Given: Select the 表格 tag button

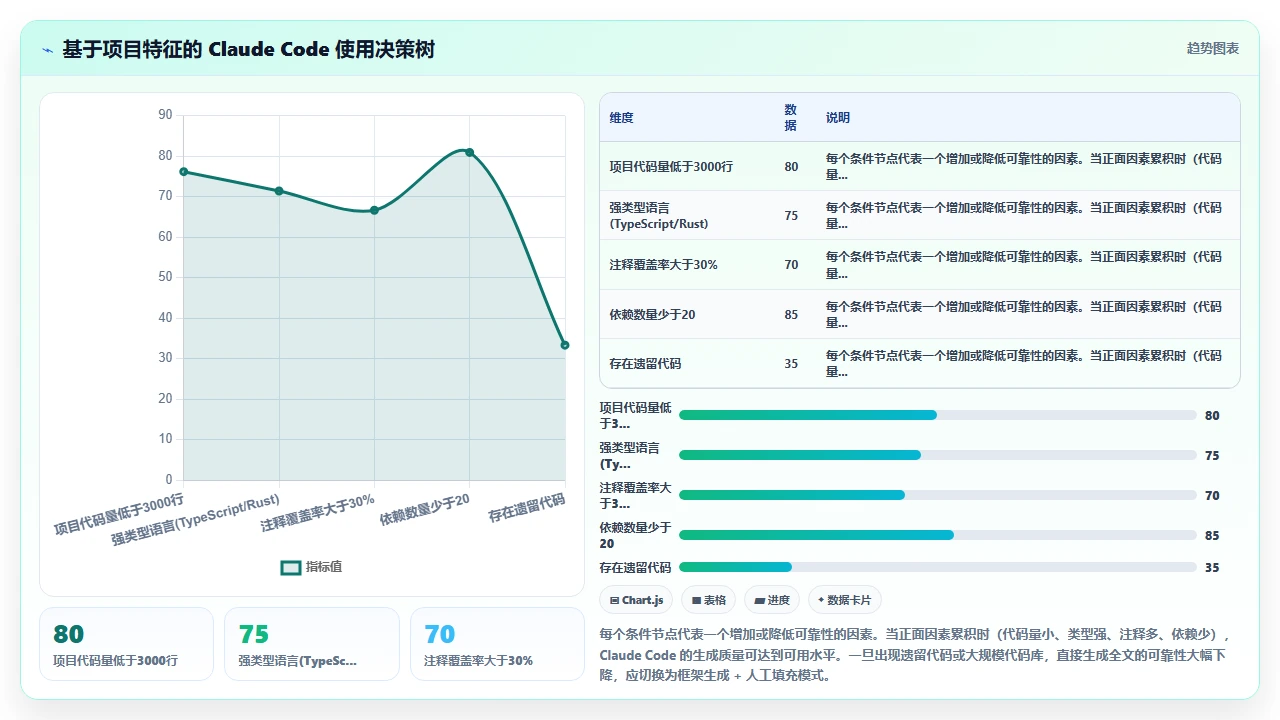Looking at the screenshot, I should [x=708, y=600].
